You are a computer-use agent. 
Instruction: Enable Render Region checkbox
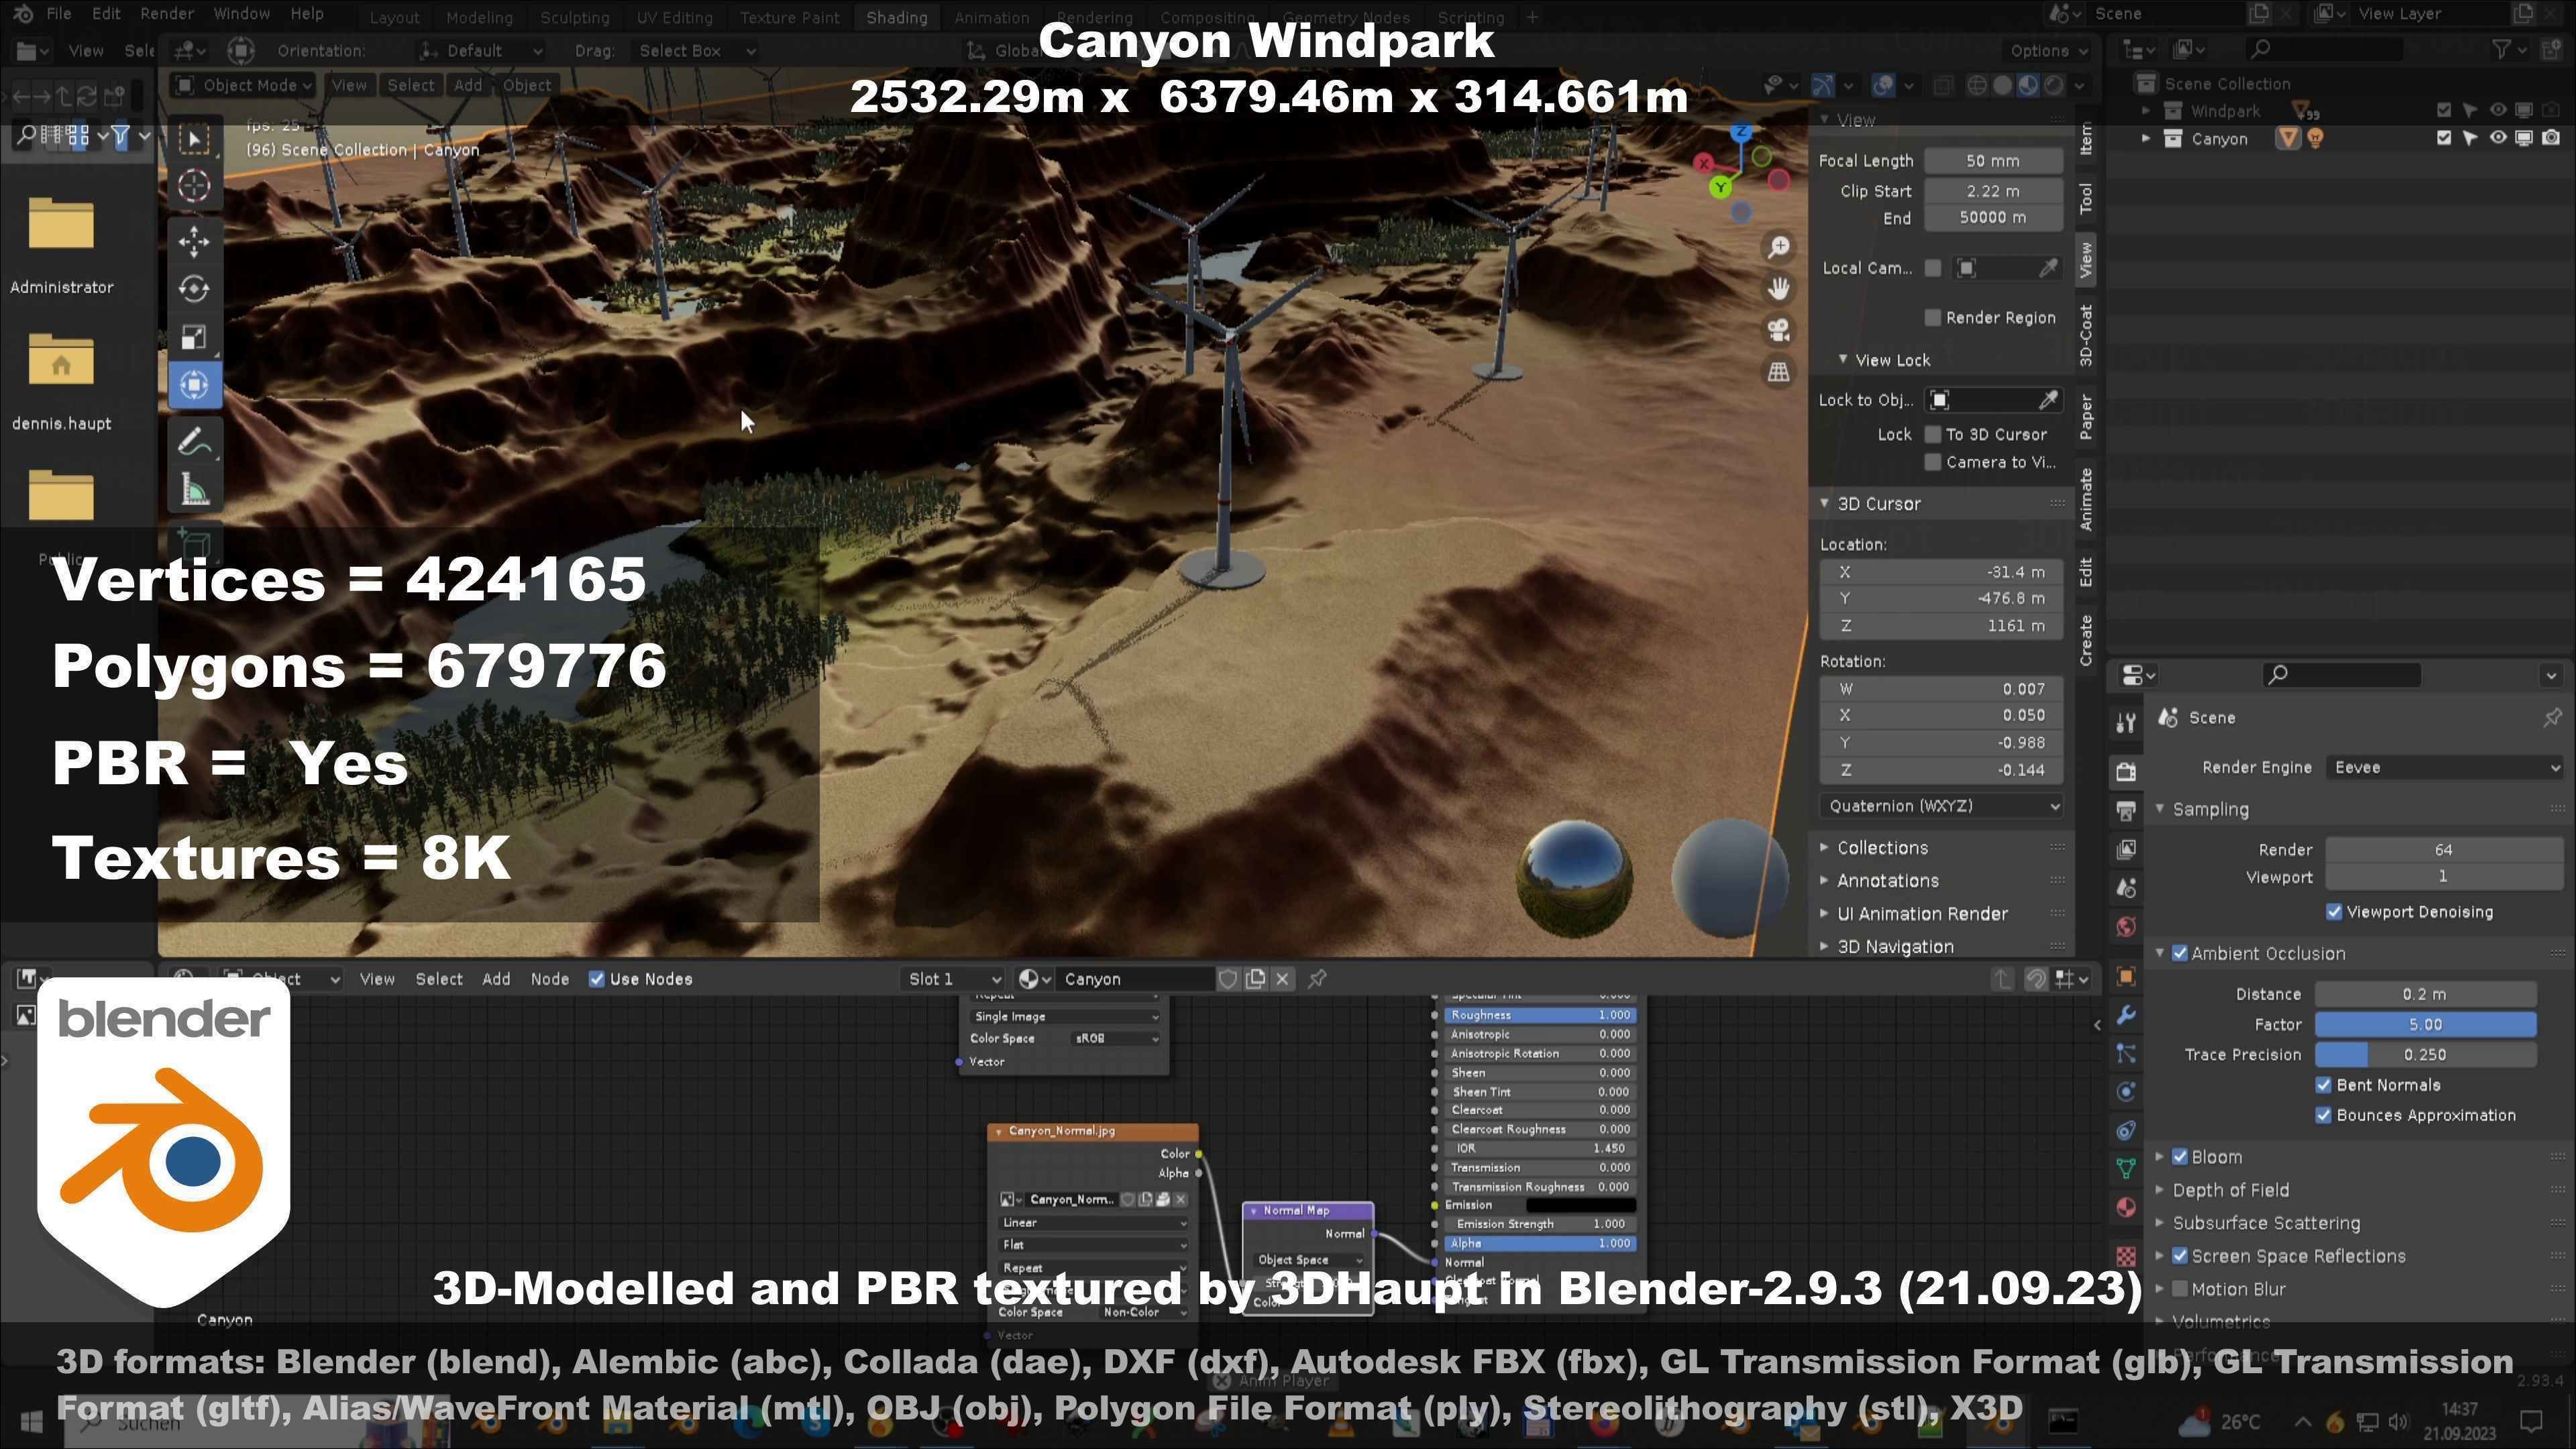pos(1933,318)
